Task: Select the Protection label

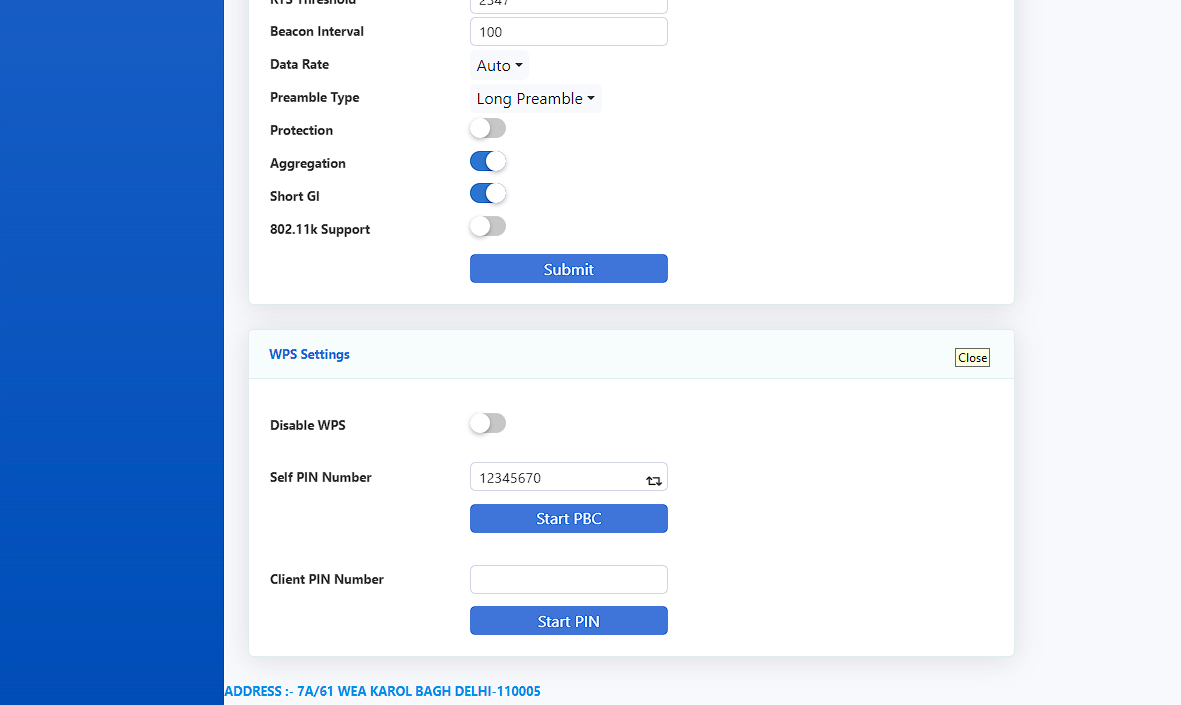Action: (x=301, y=130)
